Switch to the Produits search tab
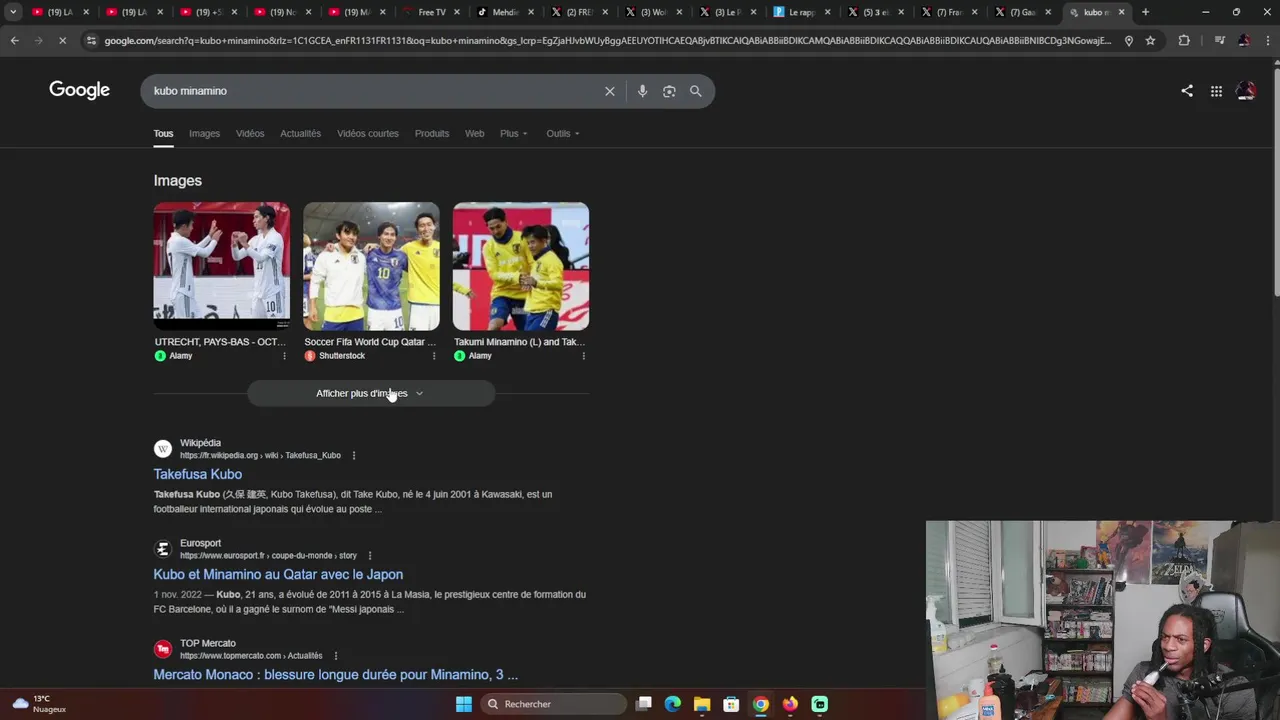This screenshot has width=1280, height=720. (432, 133)
